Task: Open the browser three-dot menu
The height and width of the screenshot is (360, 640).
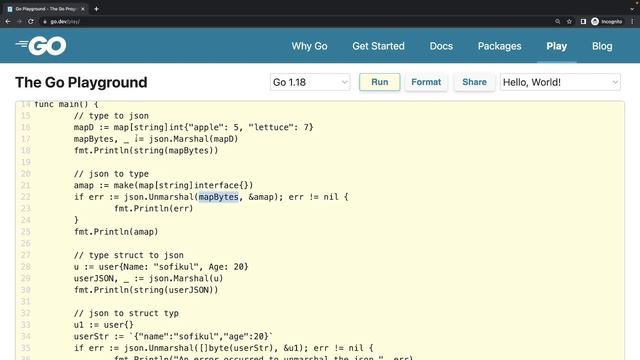Action: pyautogui.click(x=632, y=22)
